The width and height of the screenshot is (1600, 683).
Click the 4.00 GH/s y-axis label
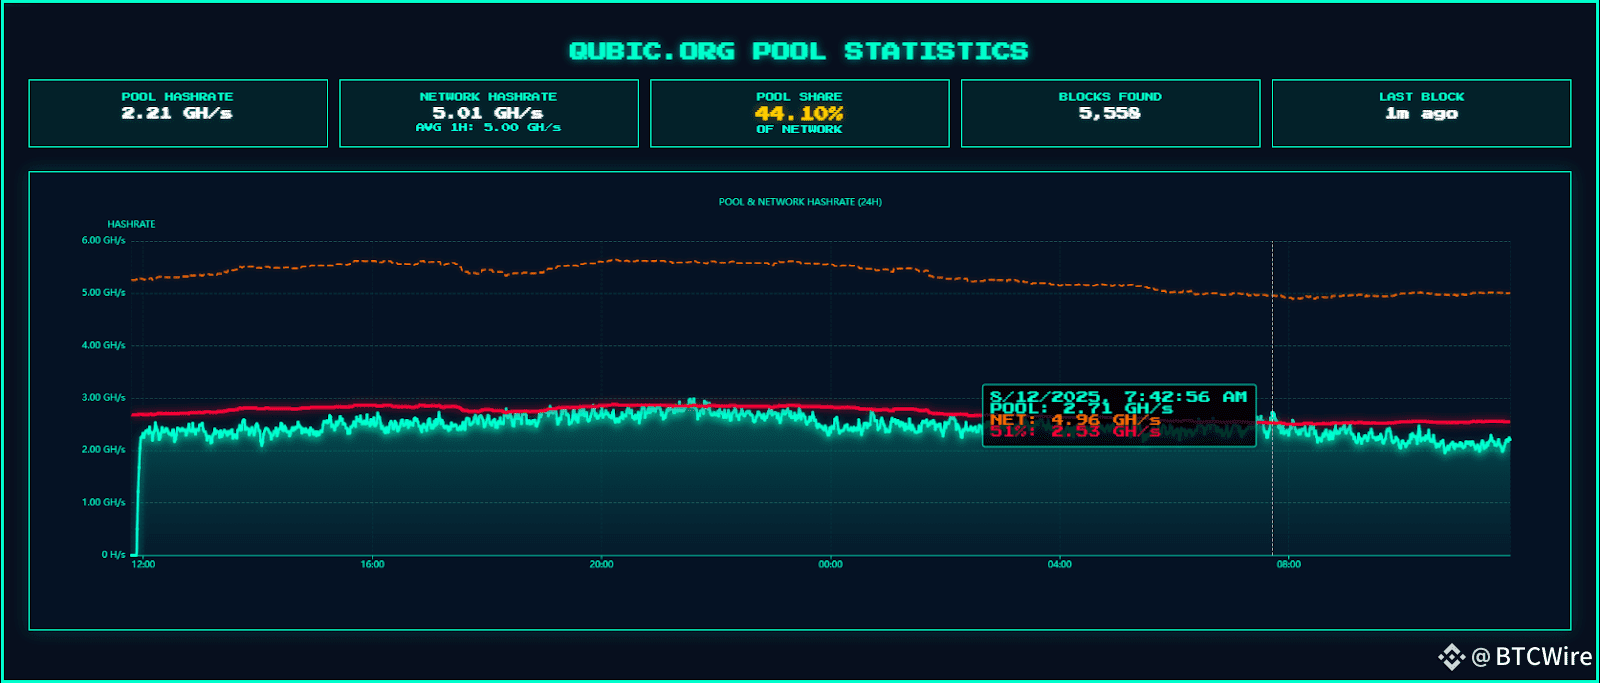(103, 345)
